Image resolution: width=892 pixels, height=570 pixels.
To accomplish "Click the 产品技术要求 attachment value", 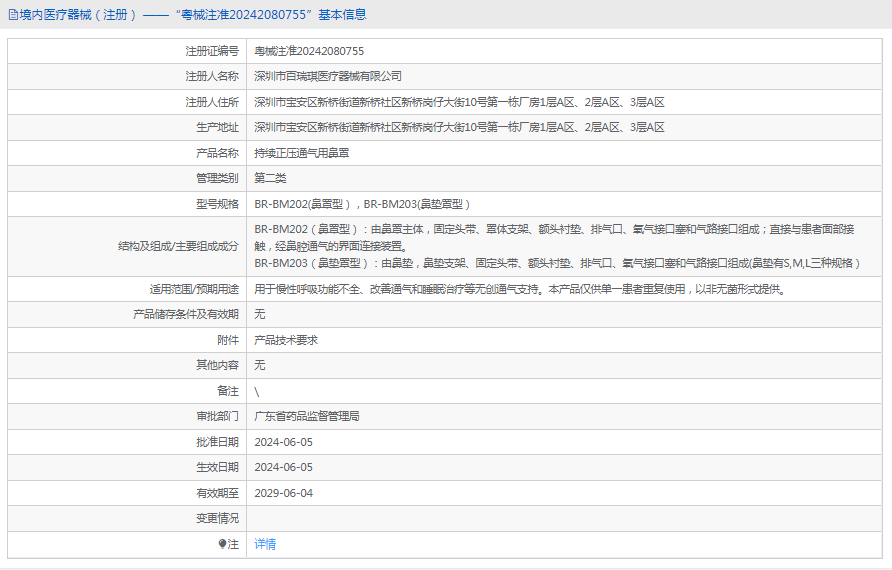I will coord(286,340).
